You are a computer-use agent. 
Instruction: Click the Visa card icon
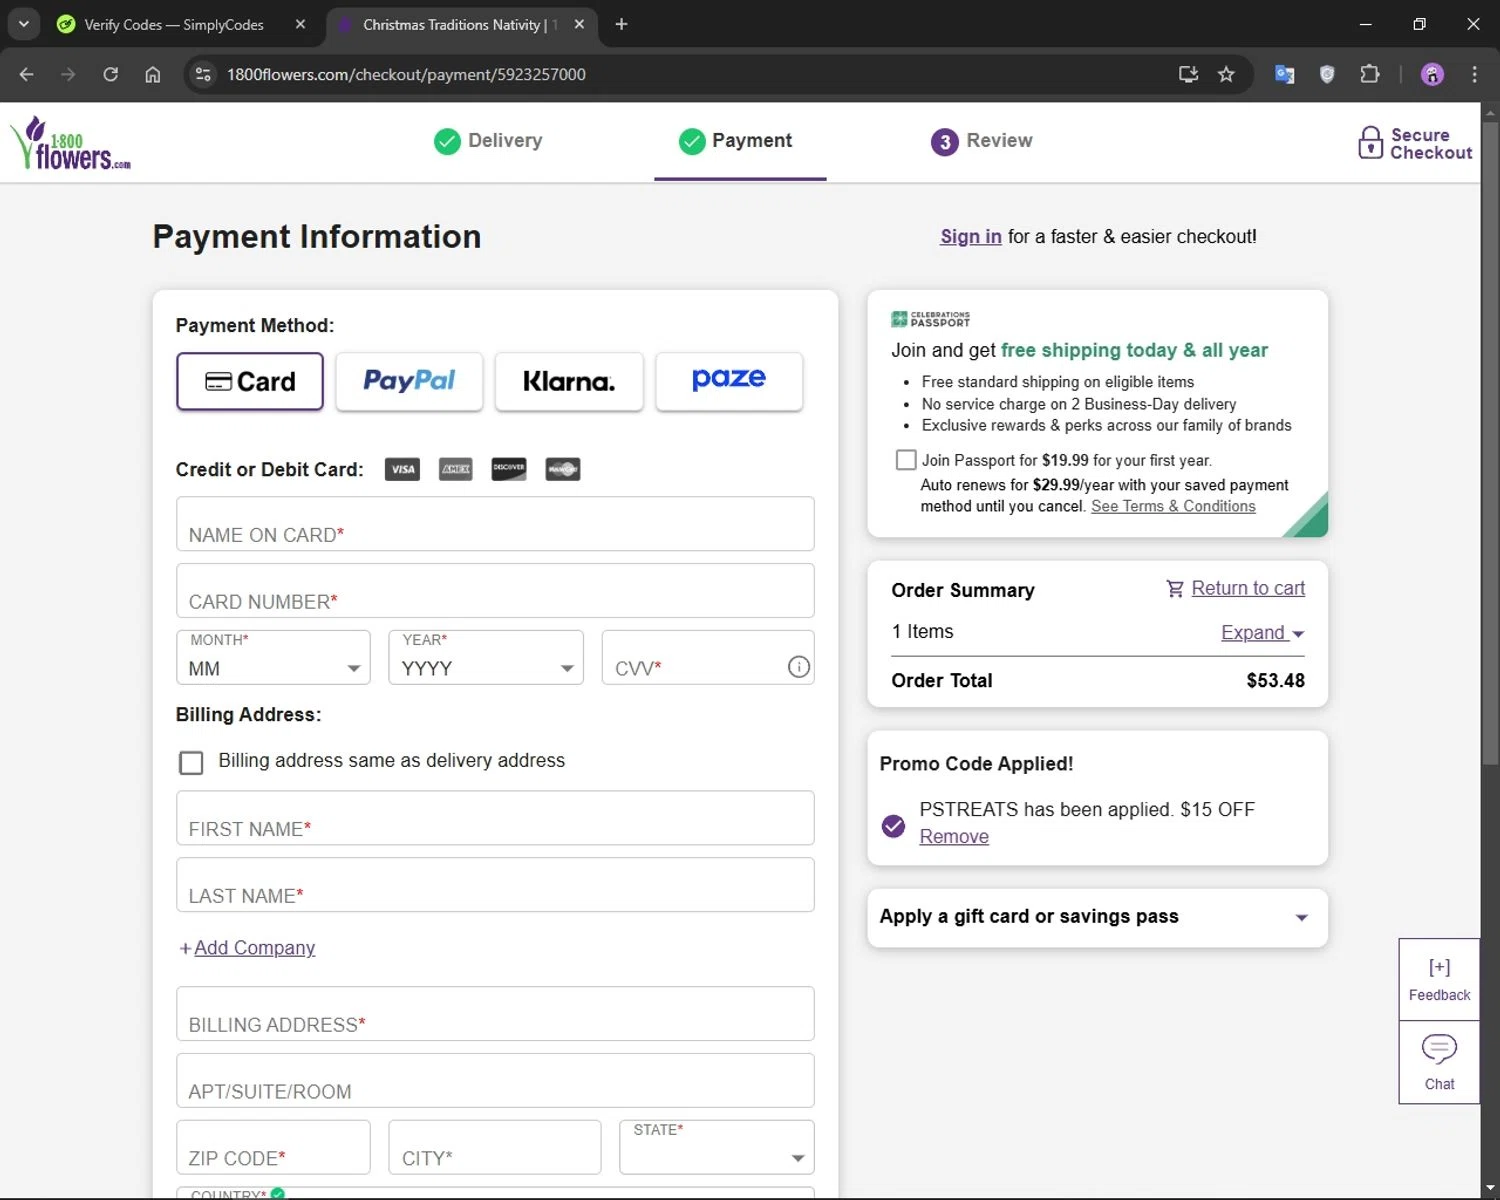pos(402,469)
